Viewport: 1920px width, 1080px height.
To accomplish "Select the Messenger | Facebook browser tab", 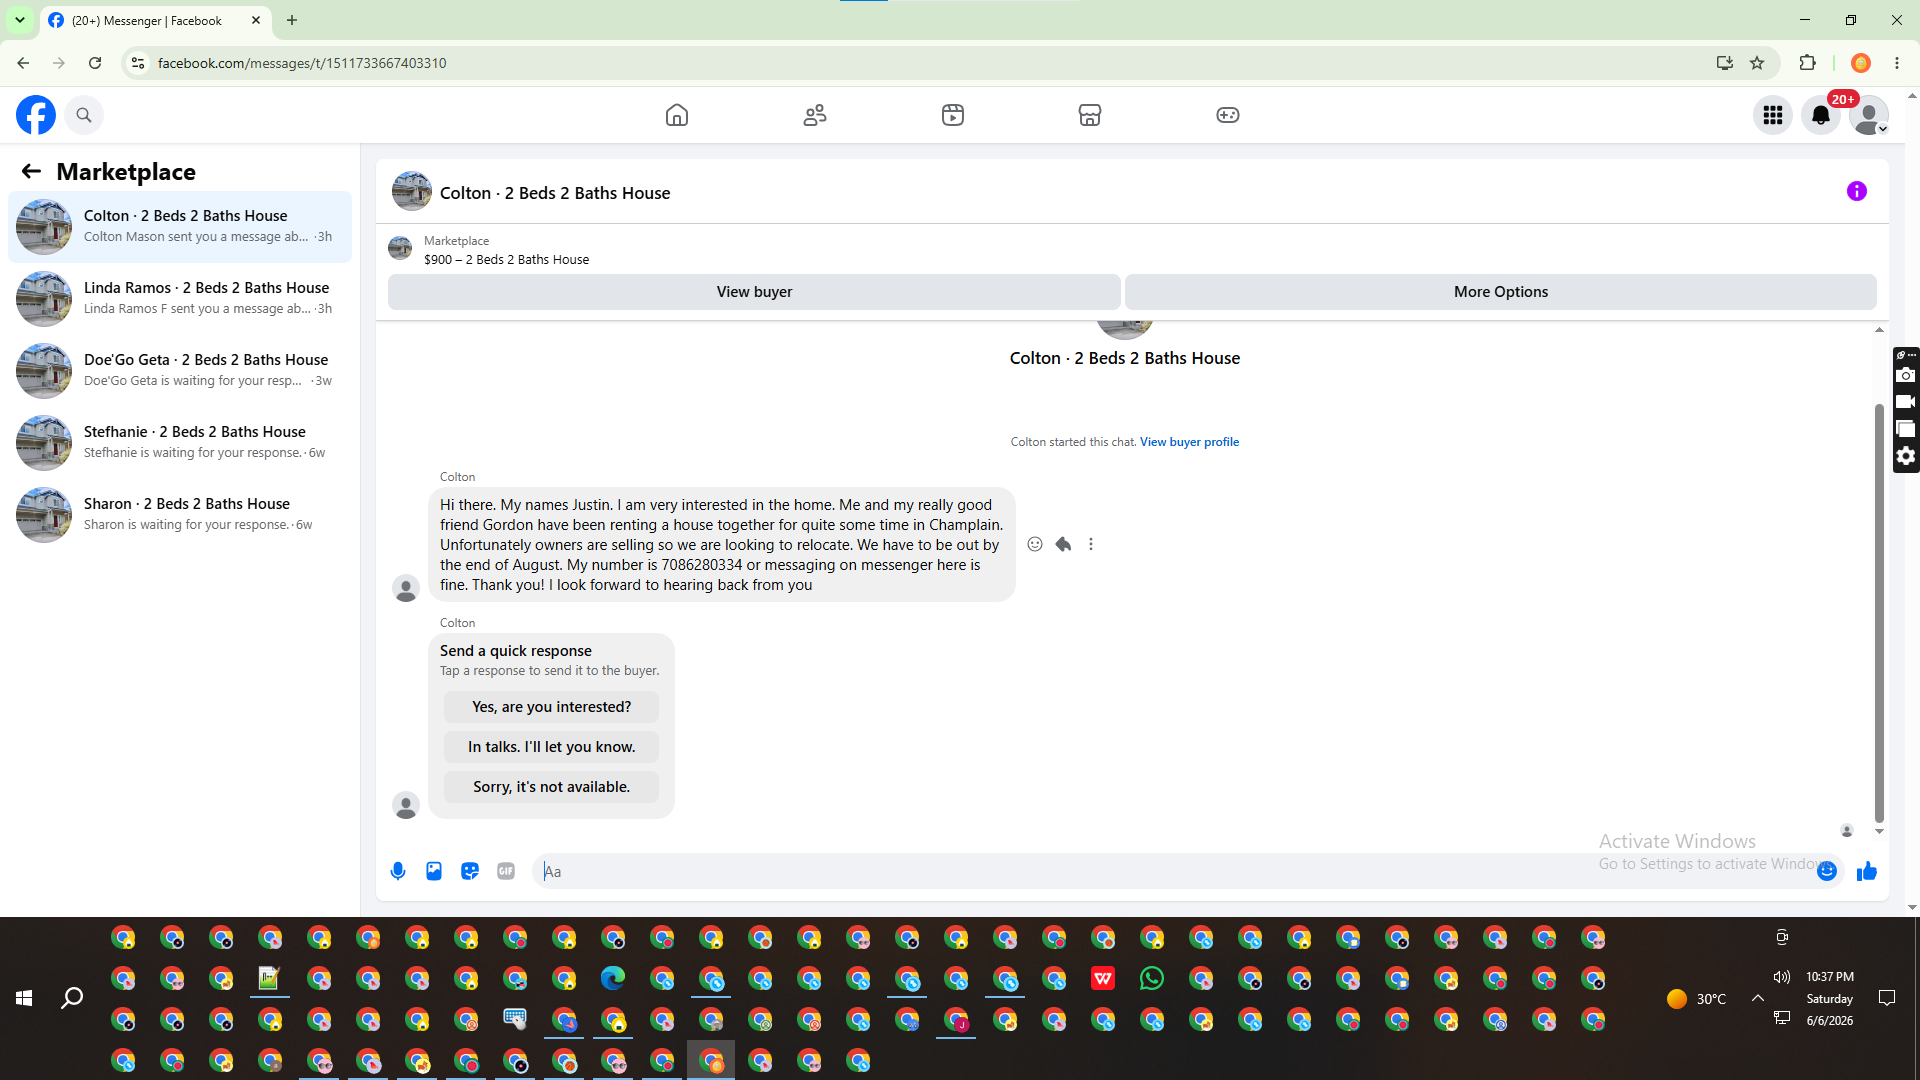I will [155, 20].
